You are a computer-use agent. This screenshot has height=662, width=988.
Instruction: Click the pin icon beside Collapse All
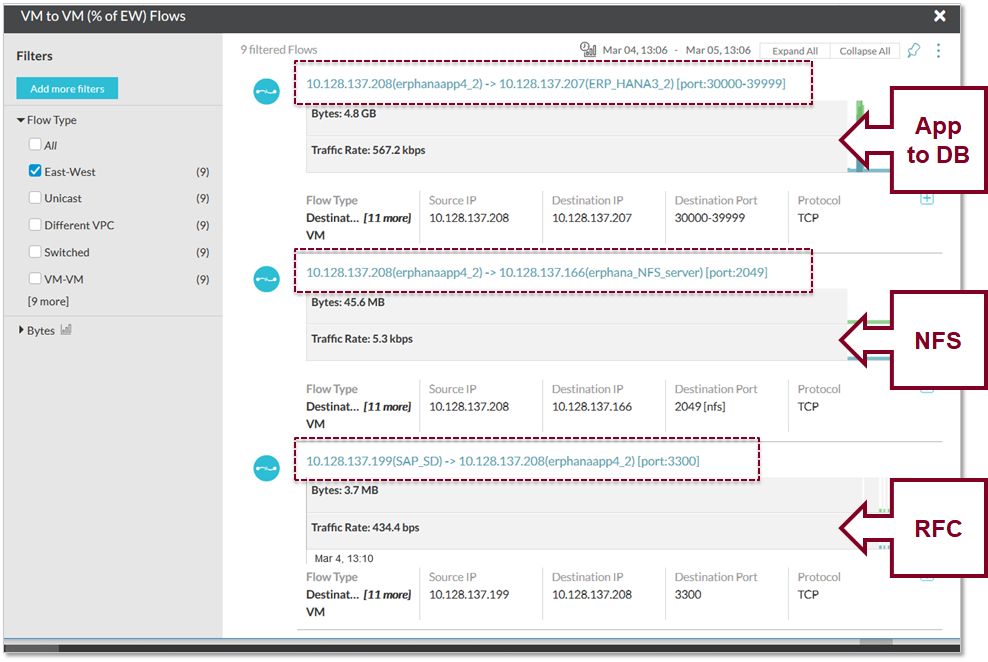(x=913, y=51)
